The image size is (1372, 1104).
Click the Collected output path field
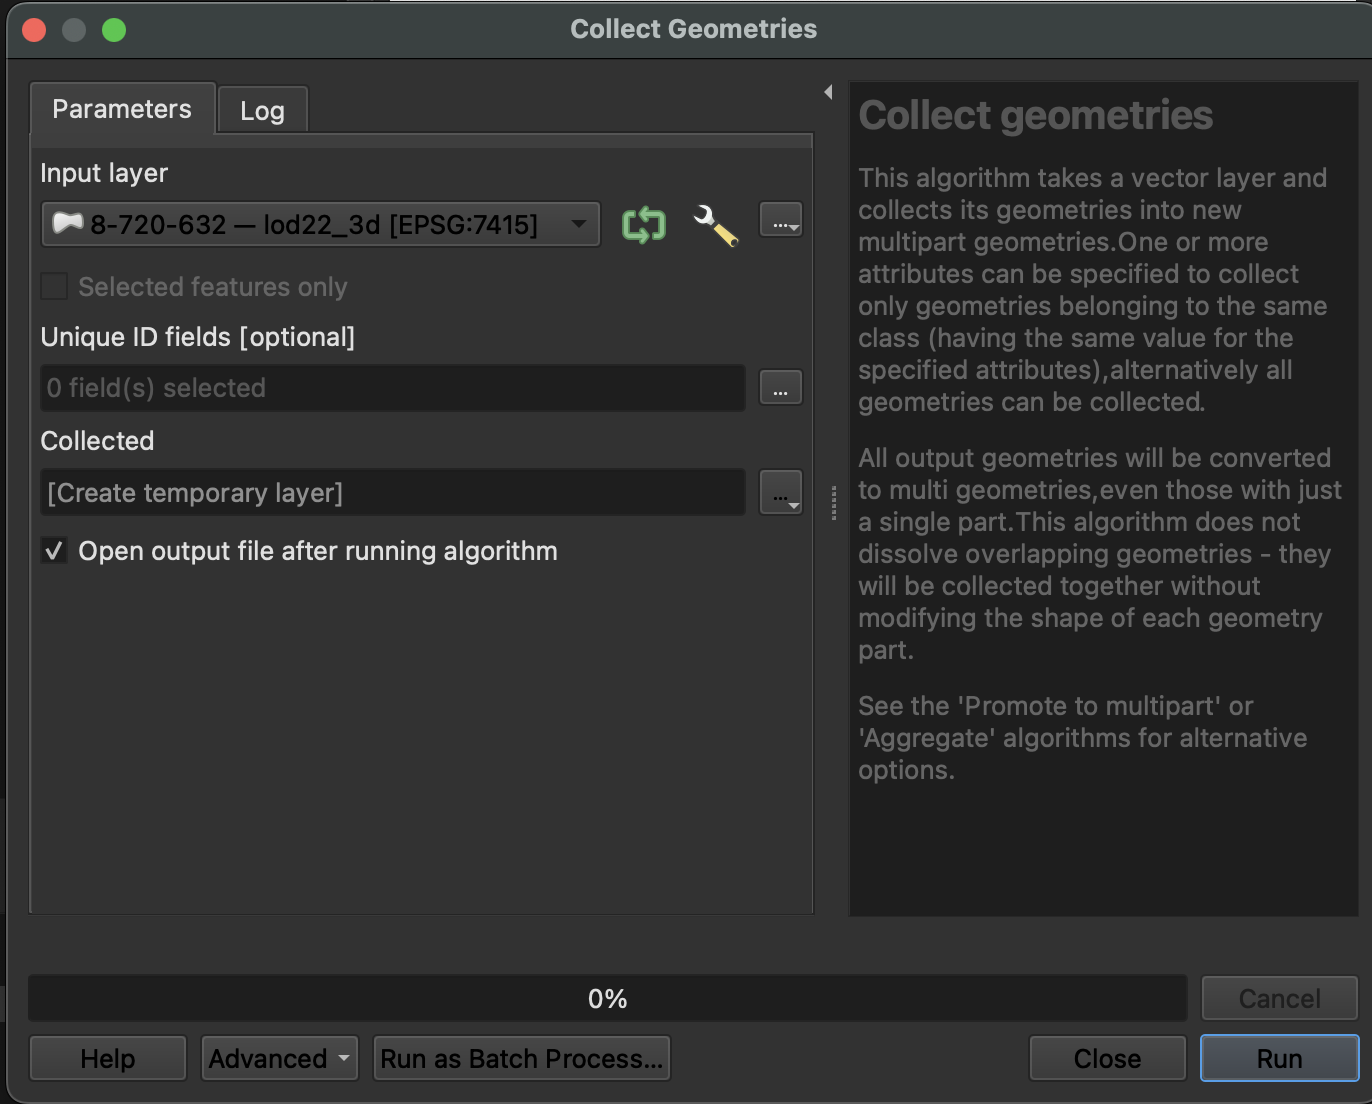[393, 492]
